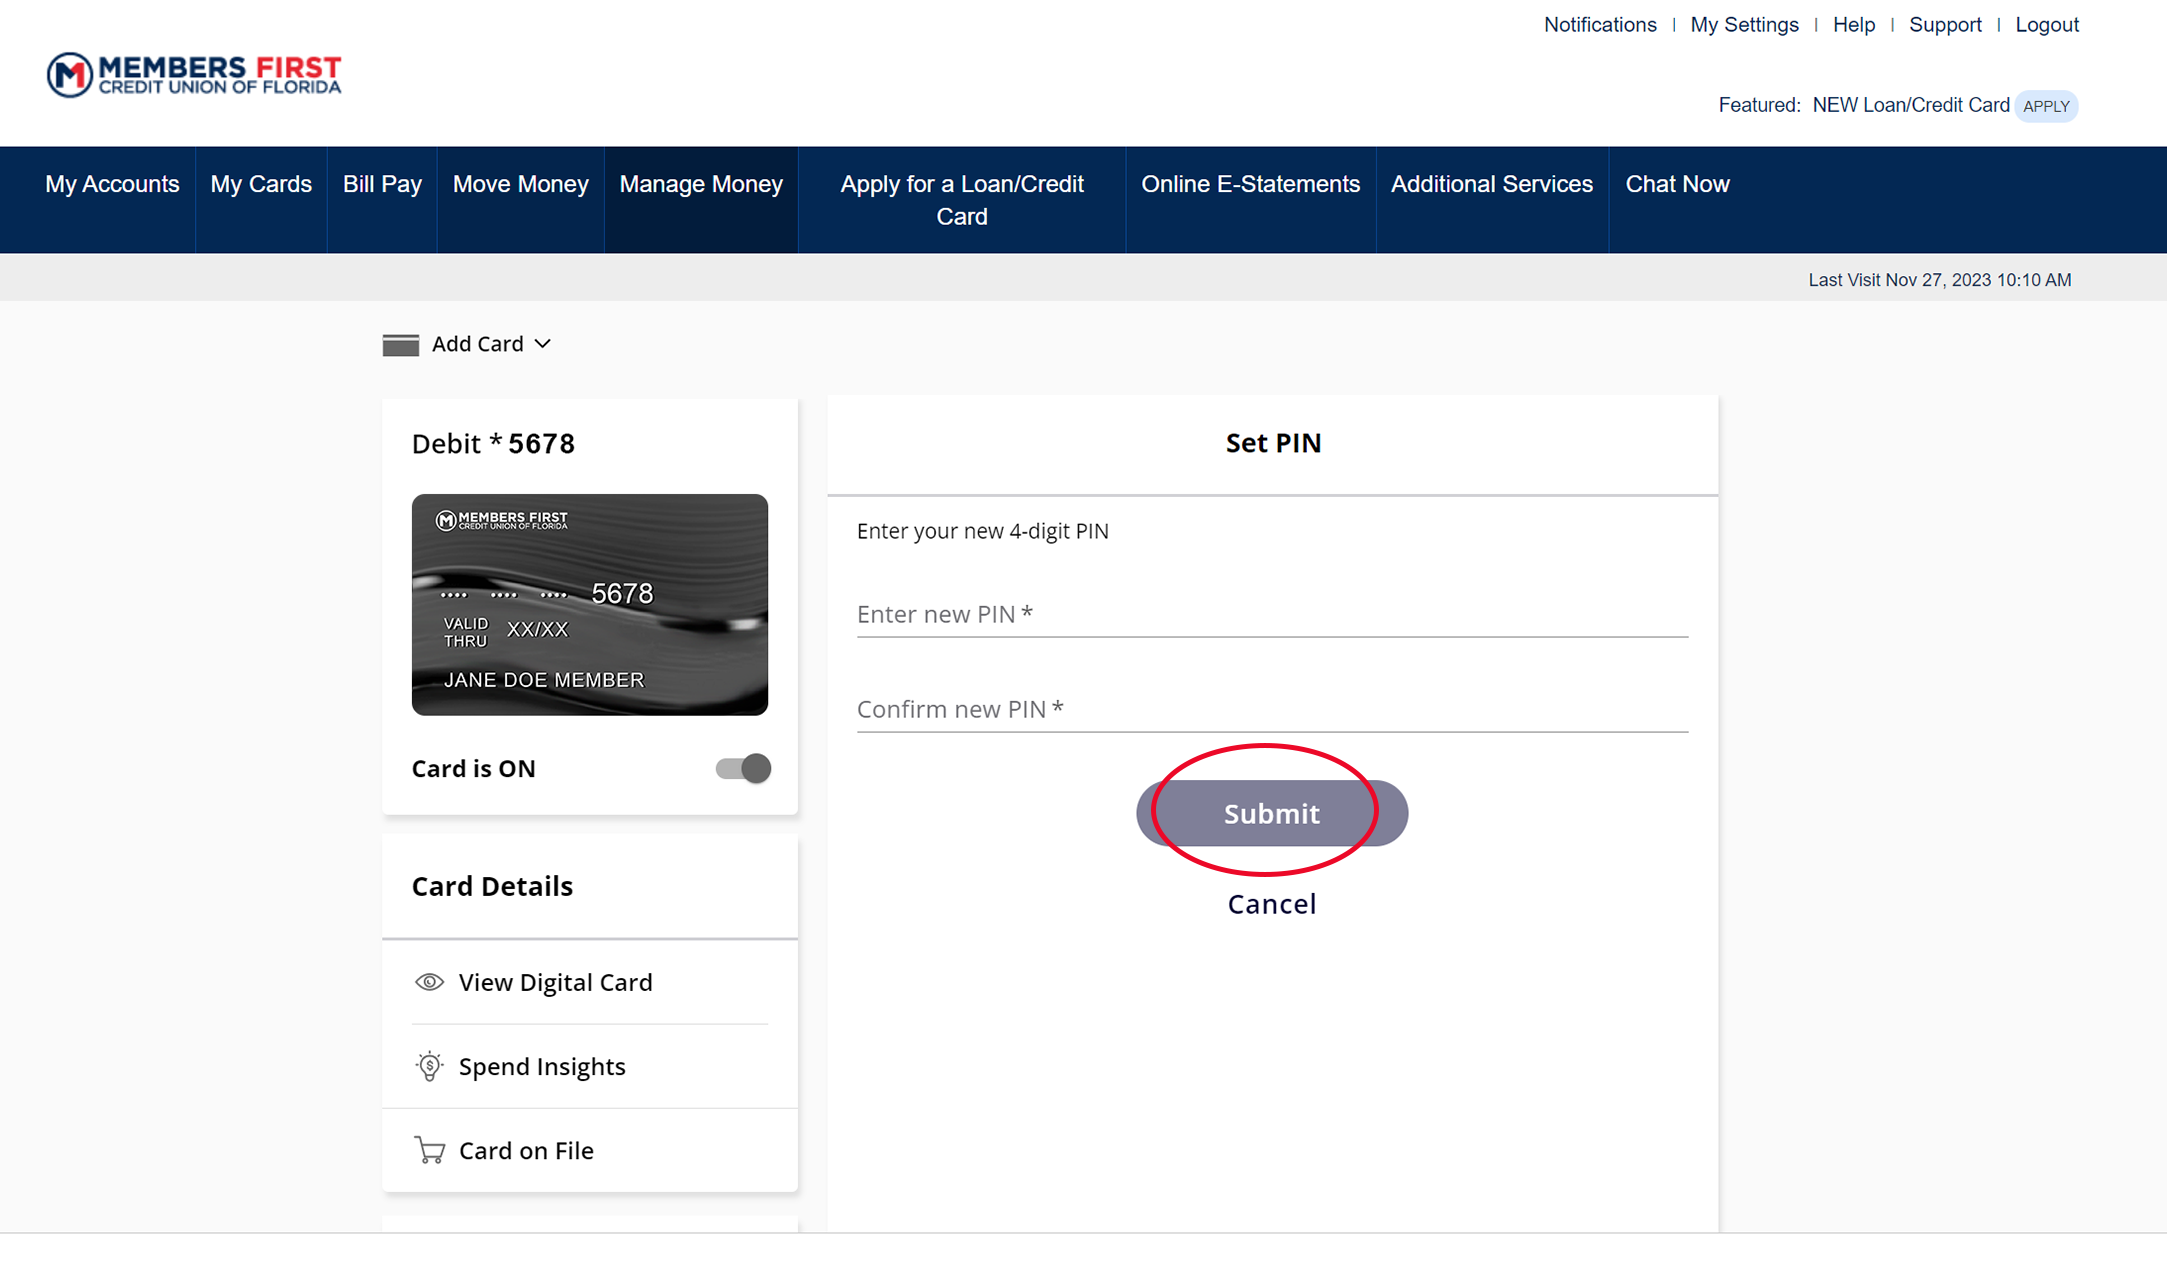Open the Additional Services menu
2167x1263 pixels.
[1491, 184]
